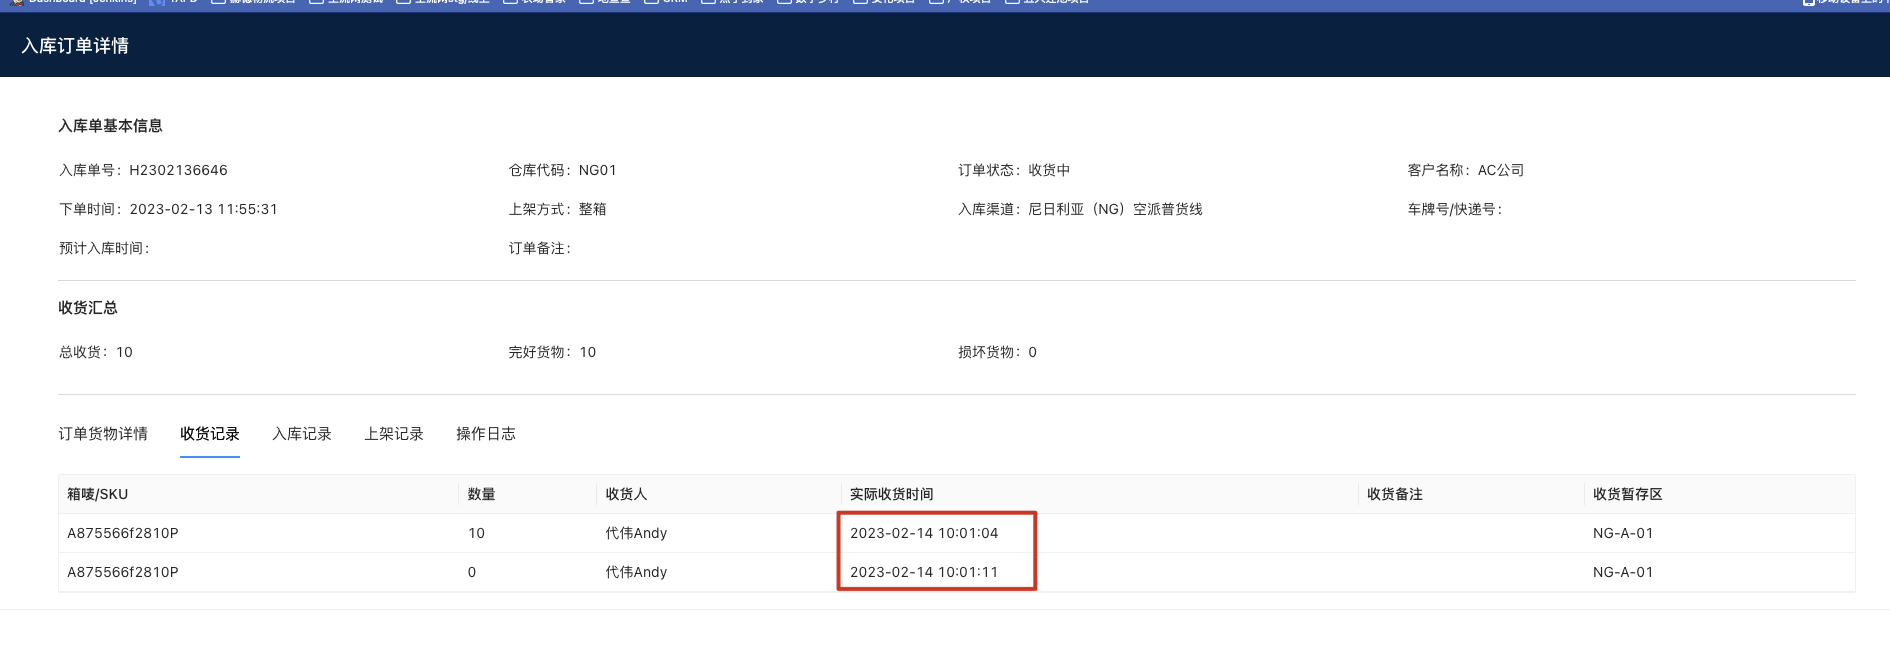View the 操作日志 tab
This screenshot has width=1890, height=668.
(486, 434)
